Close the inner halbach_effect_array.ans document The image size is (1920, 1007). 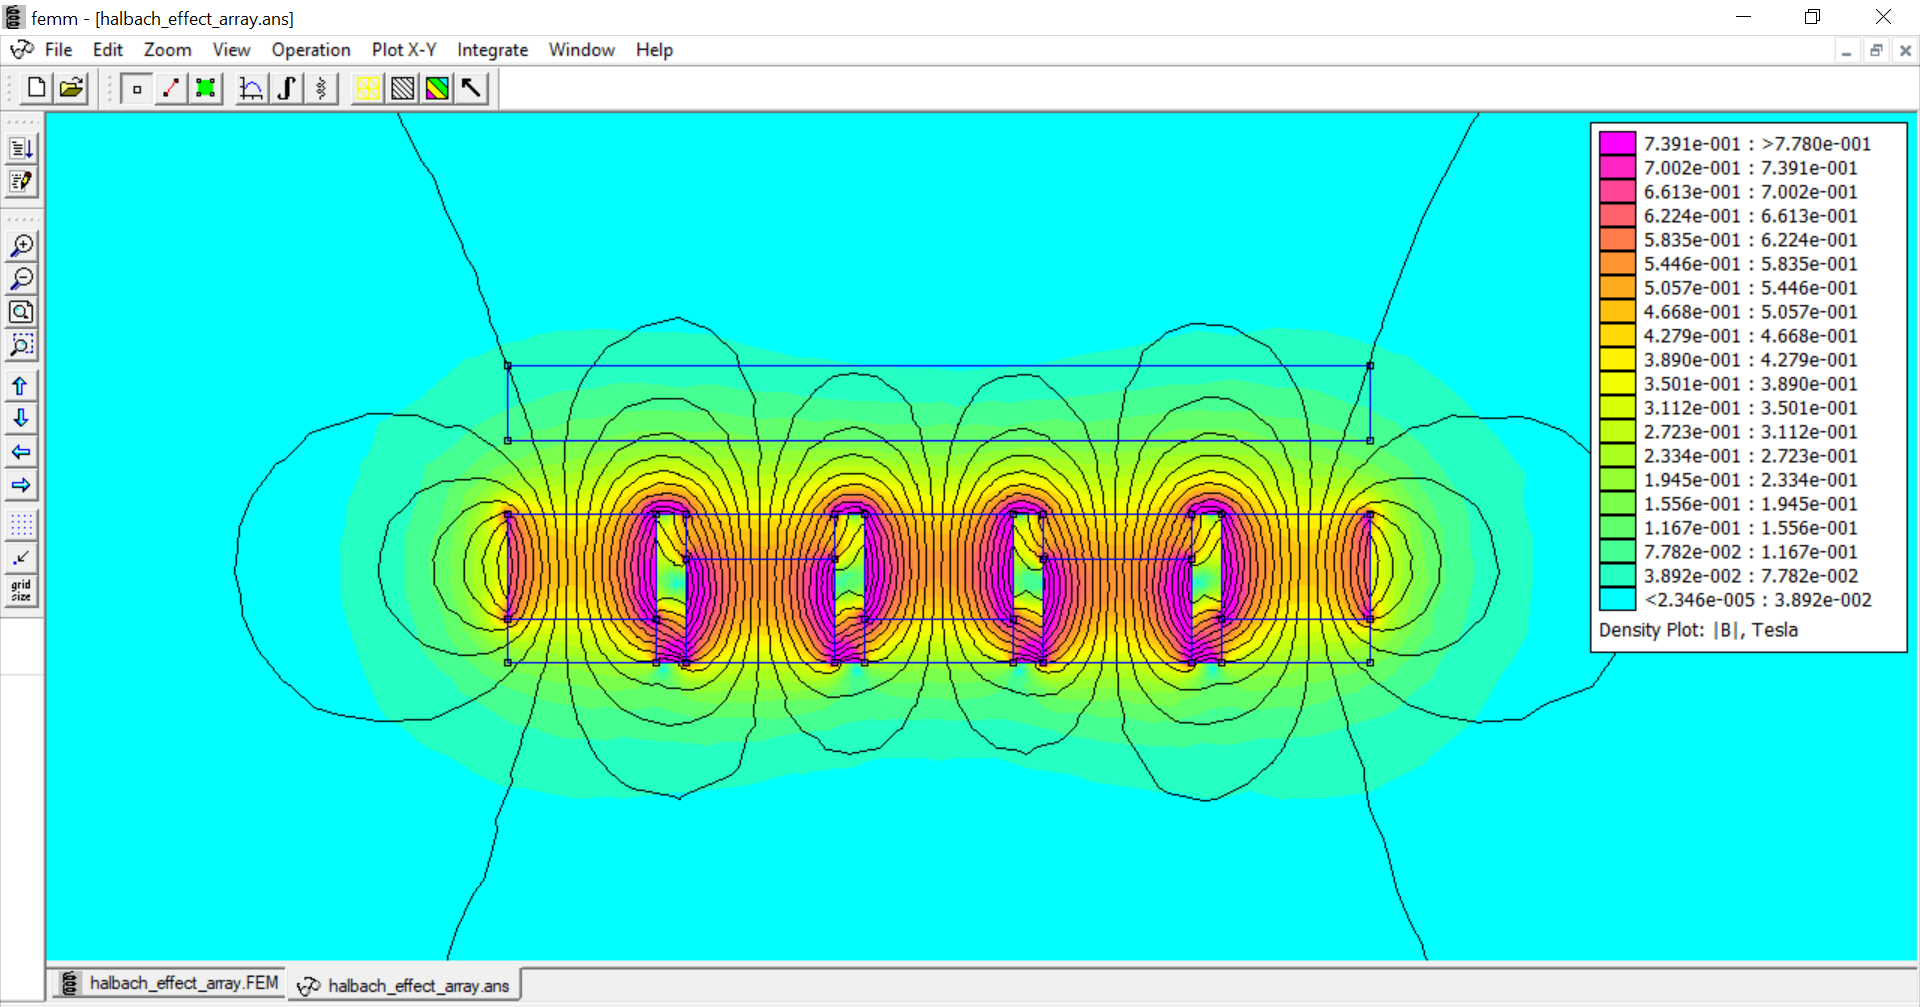coord(1905,51)
